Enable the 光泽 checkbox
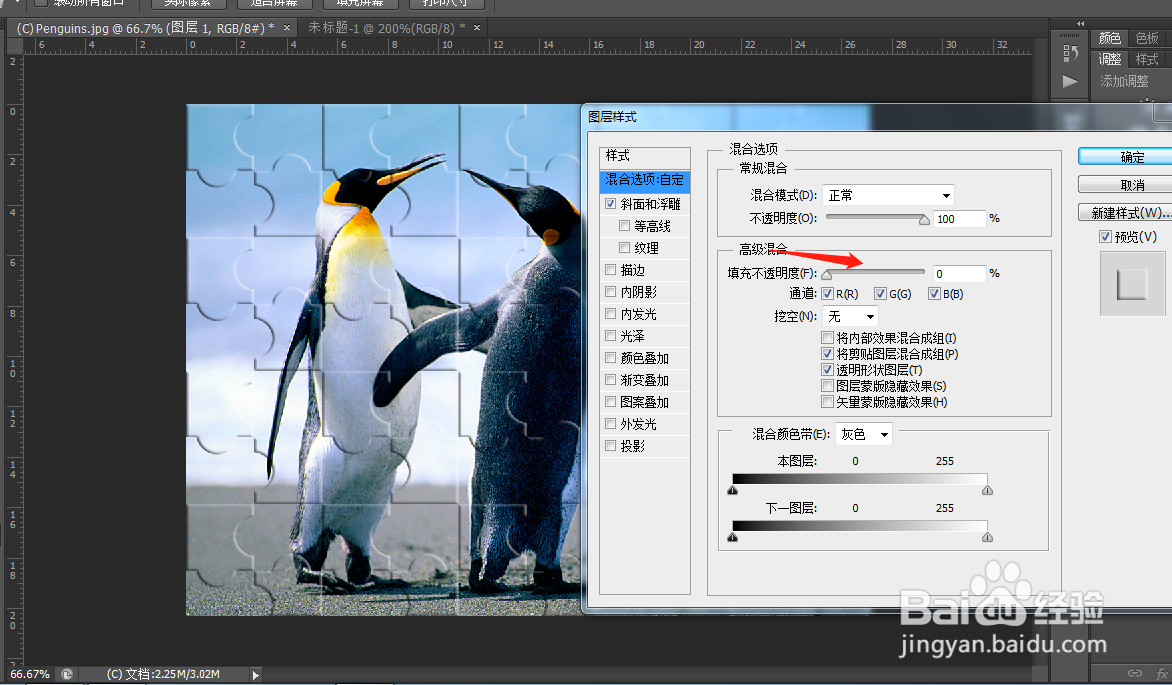The width and height of the screenshot is (1172, 685). (611, 335)
